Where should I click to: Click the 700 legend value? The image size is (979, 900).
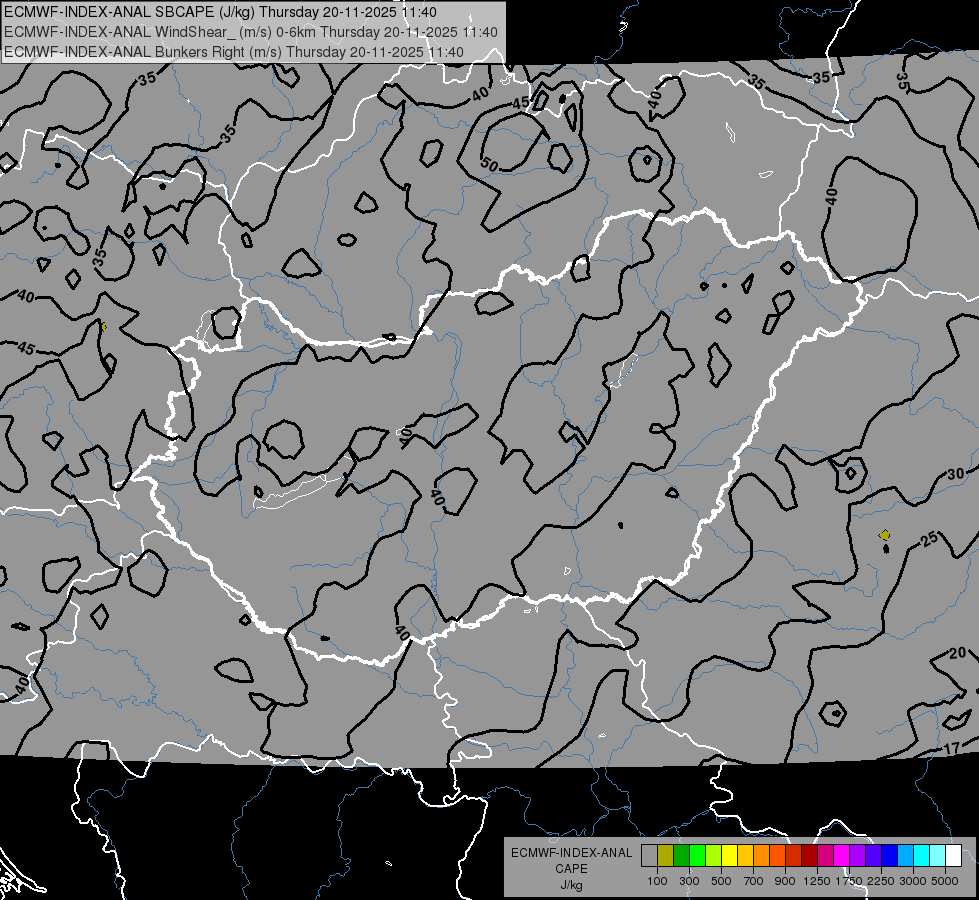point(754,881)
